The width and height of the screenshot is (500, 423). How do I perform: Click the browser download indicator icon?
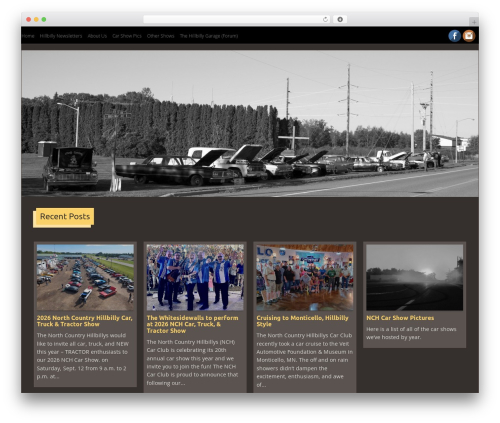click(x=340, y=19)
